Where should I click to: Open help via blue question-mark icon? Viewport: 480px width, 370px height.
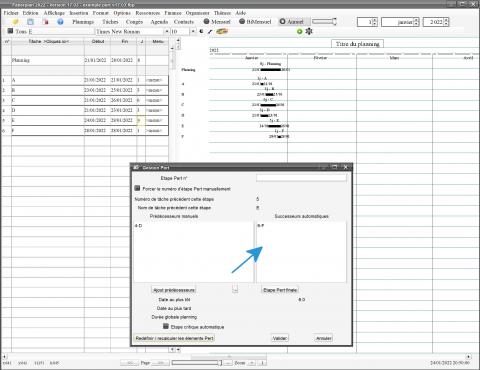60,22
